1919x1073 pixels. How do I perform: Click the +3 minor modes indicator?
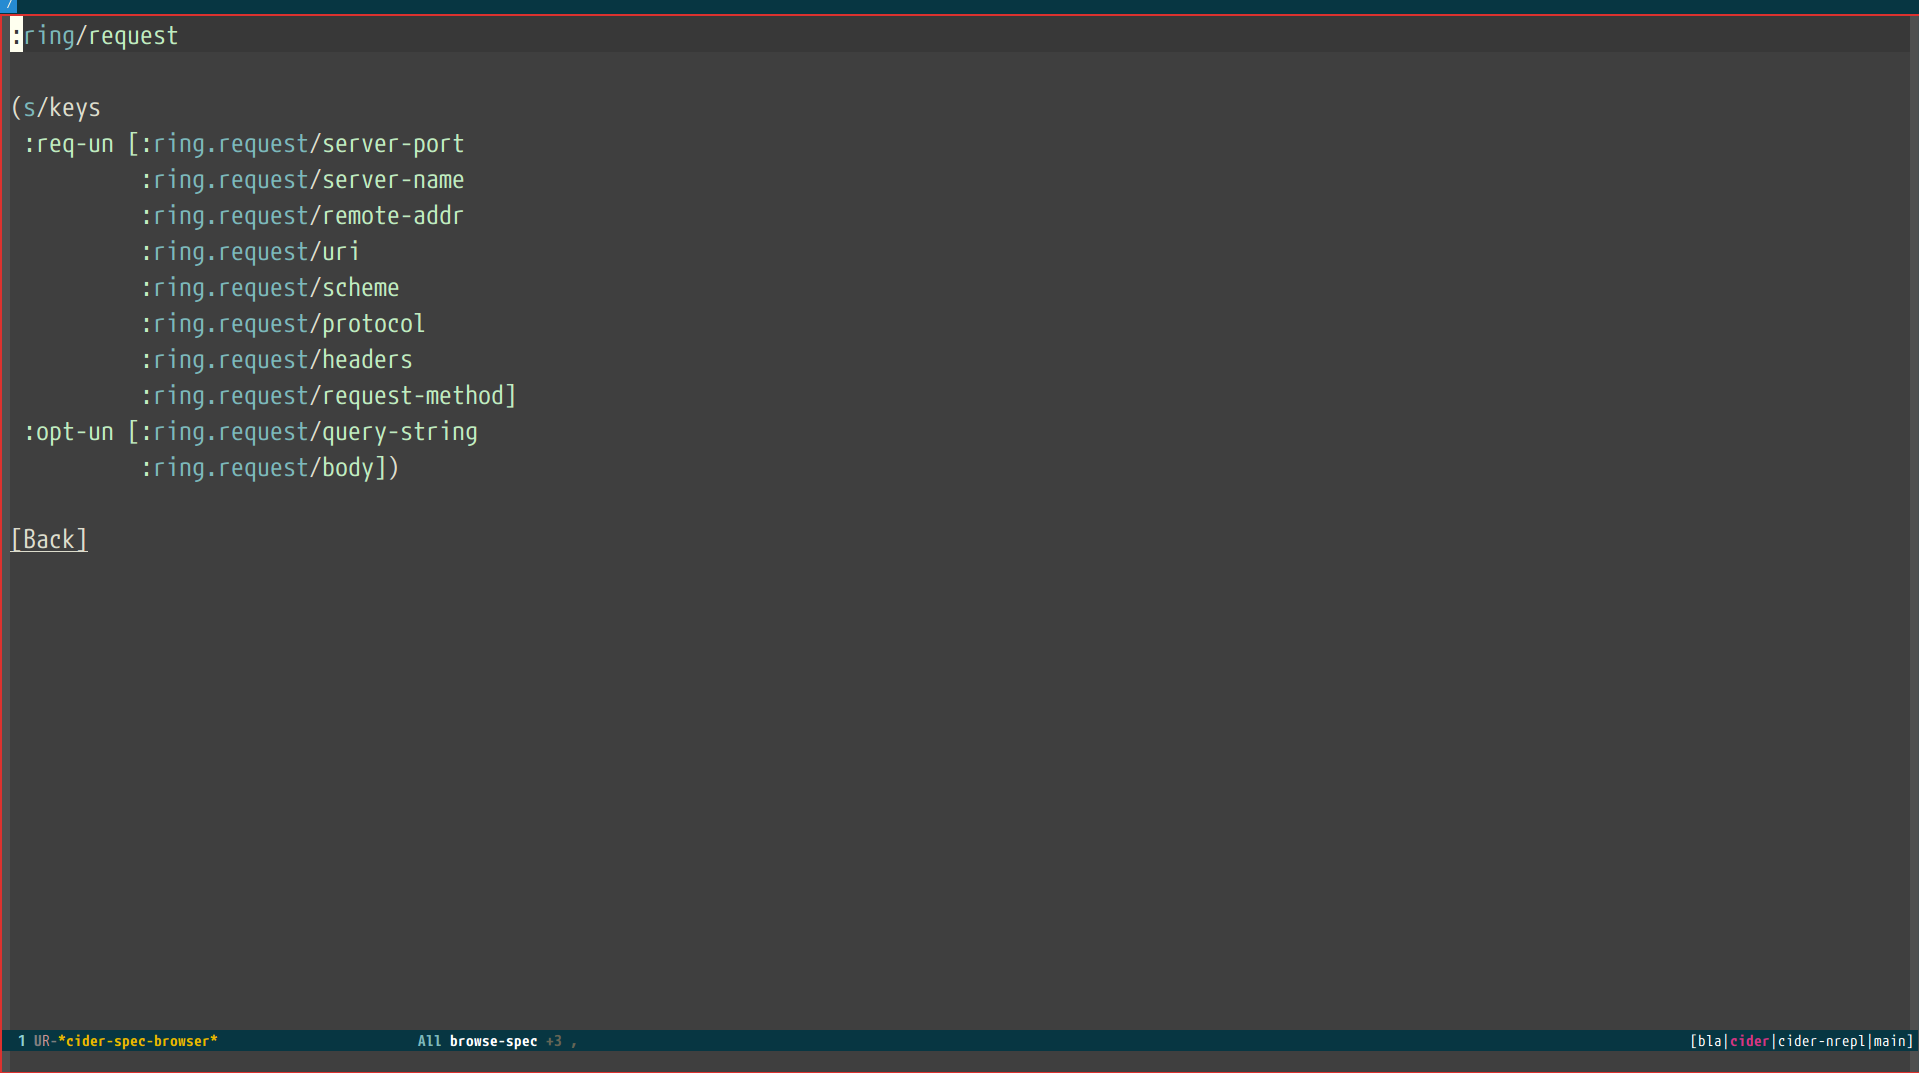[554, 1041]
